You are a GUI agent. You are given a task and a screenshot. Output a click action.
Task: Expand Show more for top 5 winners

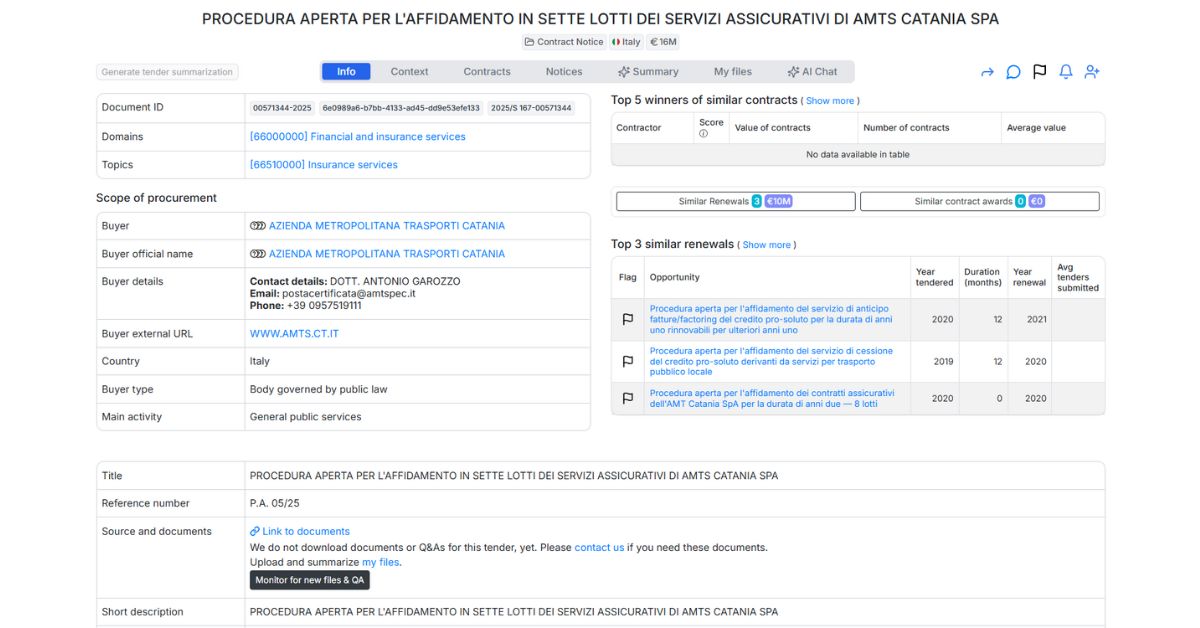(x=830, y=101)
